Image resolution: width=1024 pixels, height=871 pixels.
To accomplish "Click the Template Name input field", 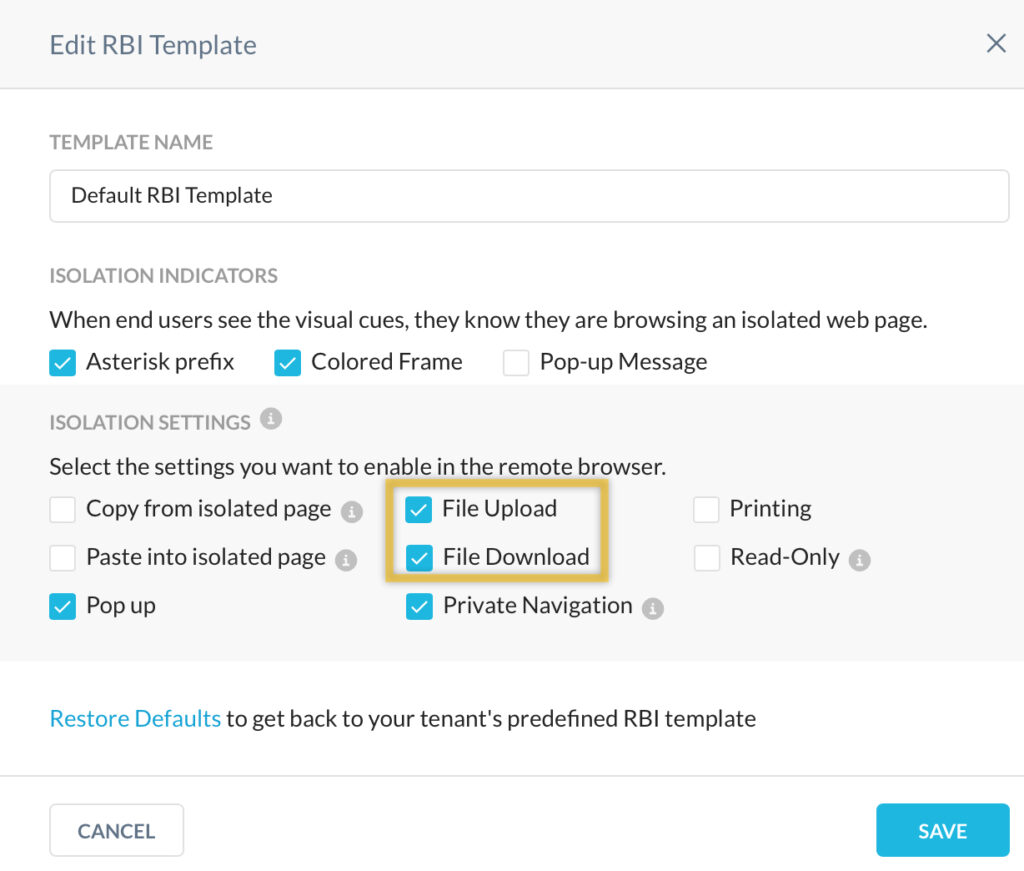I will (x=528, y=196).
